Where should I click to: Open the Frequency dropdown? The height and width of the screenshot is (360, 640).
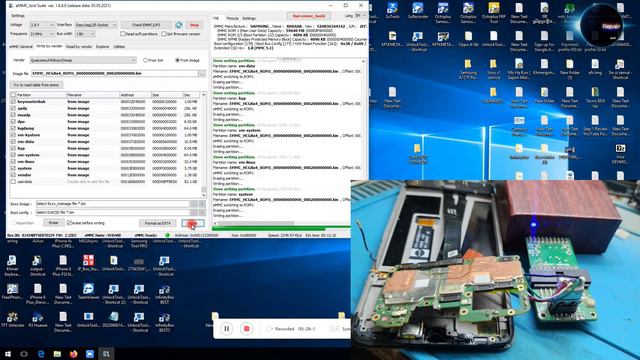pos(42,34)
